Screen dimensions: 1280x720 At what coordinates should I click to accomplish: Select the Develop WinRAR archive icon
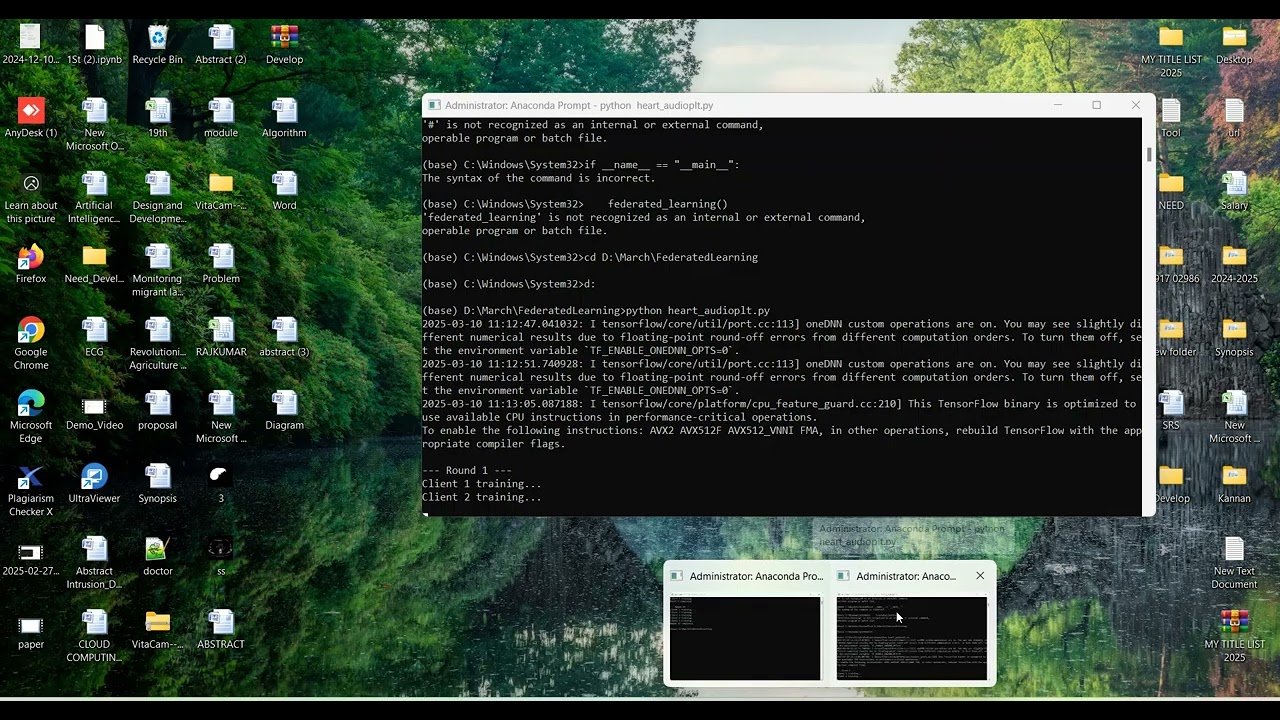284,45
